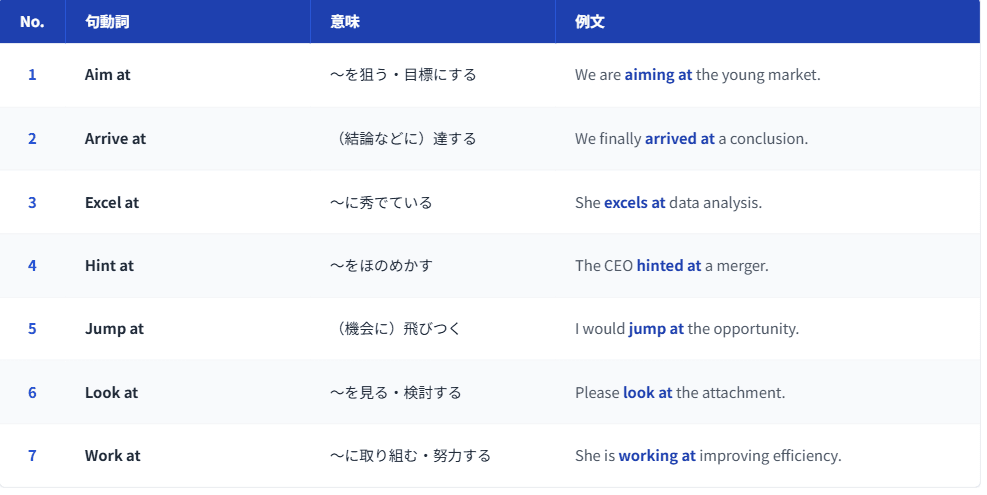Click the highlighted "hinted at" phrase
The image size is (987, 495).
pos(668,266)
